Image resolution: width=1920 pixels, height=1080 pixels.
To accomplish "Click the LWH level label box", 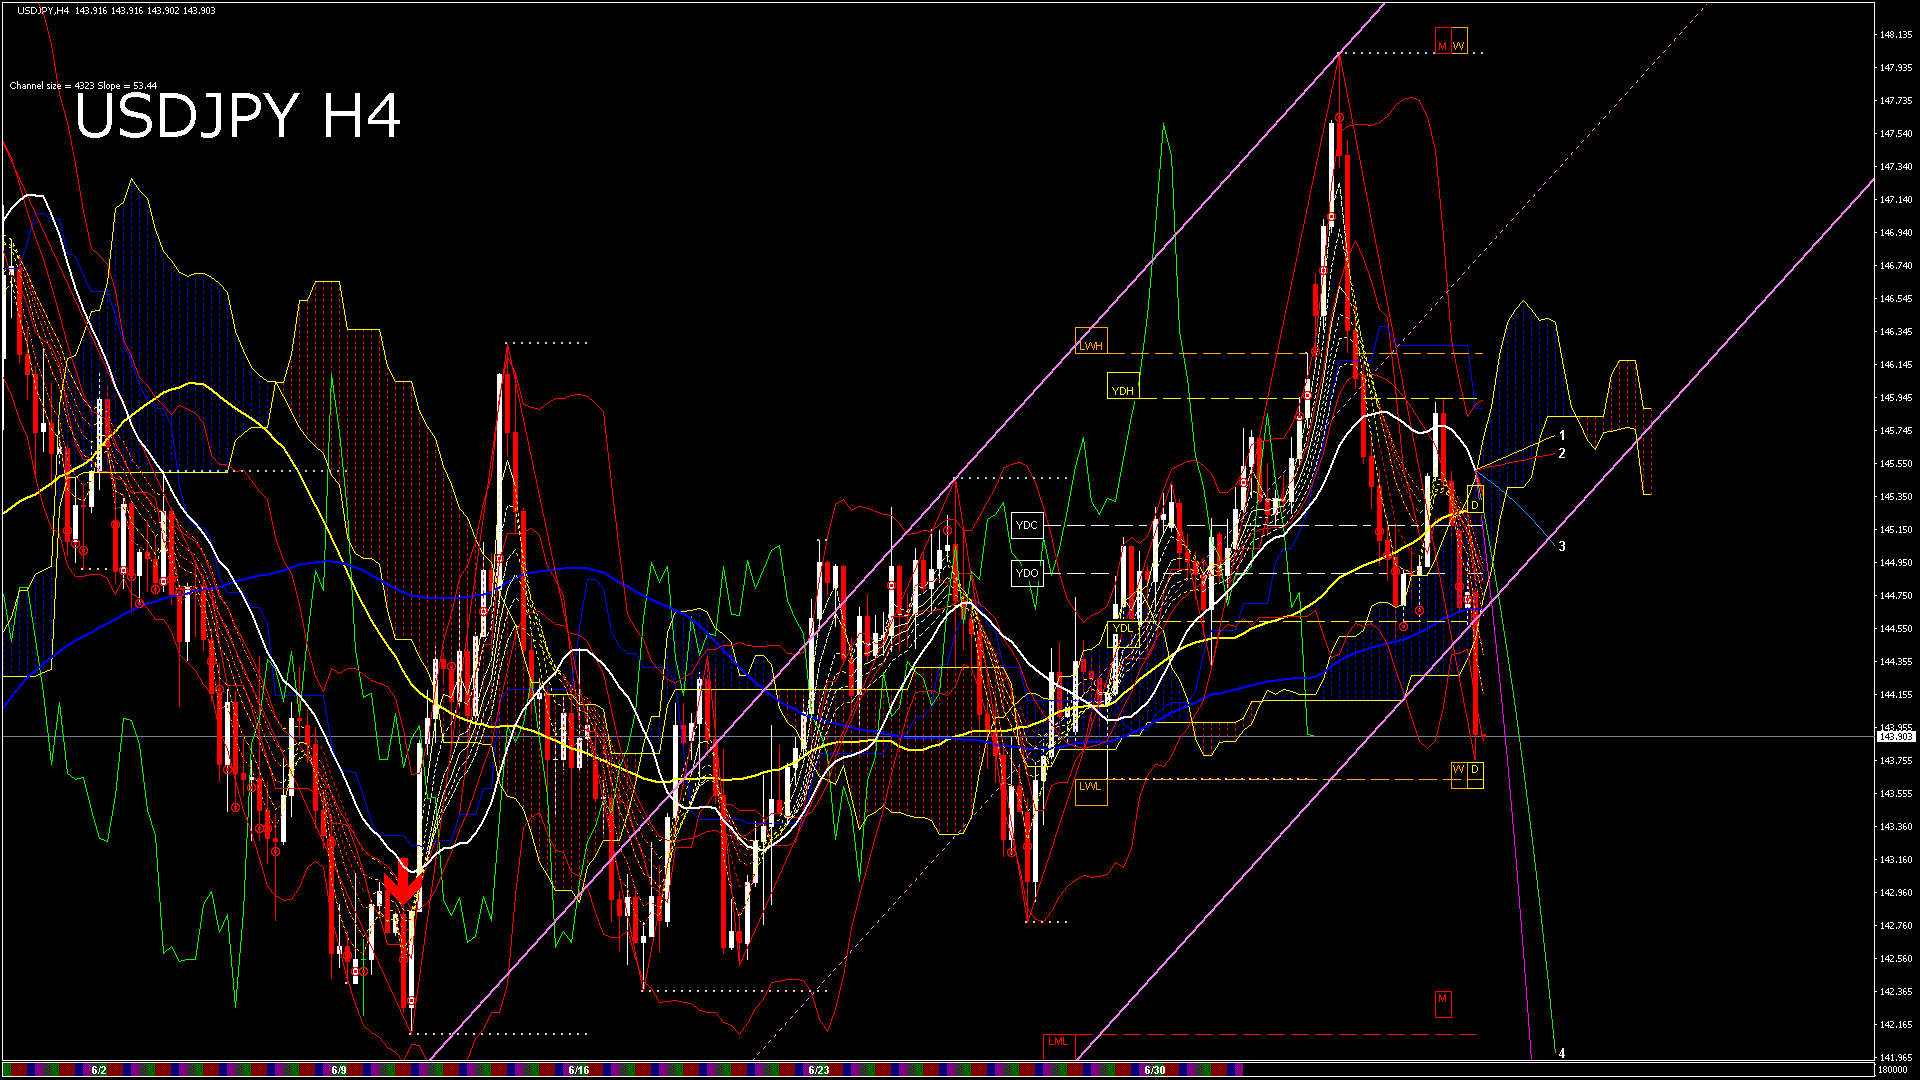I will pos(1092,340).
